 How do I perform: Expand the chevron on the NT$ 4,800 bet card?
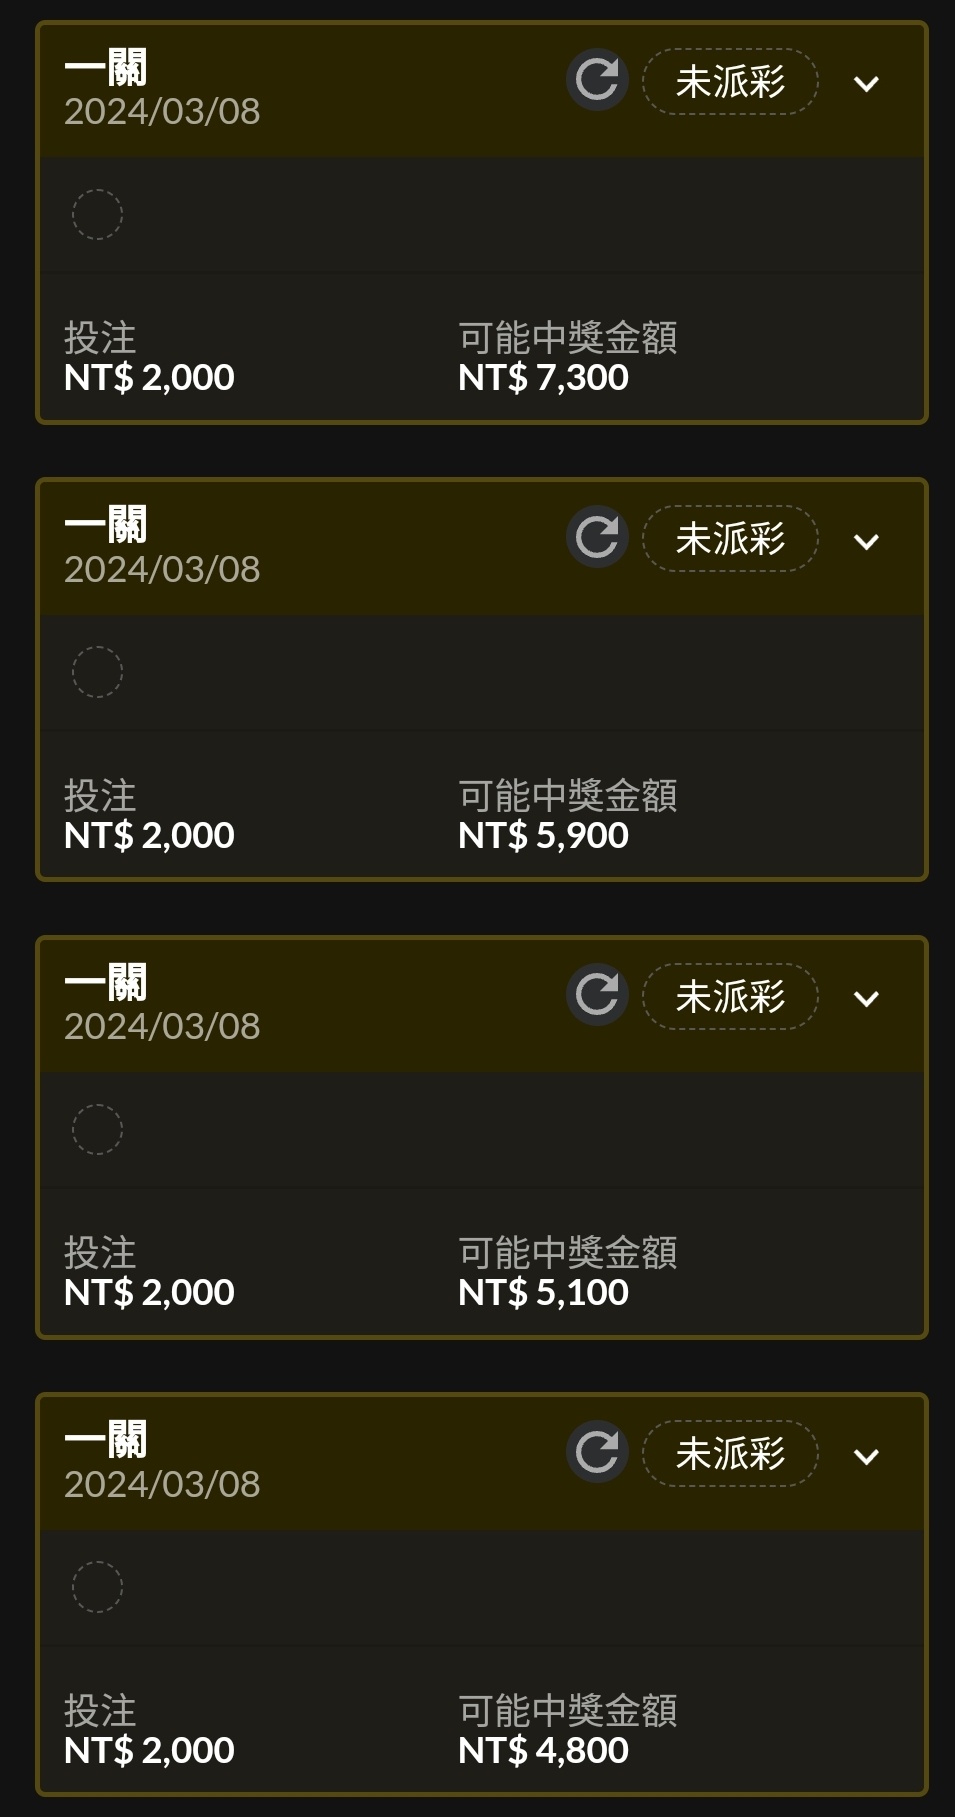[x=866, y=1457]
